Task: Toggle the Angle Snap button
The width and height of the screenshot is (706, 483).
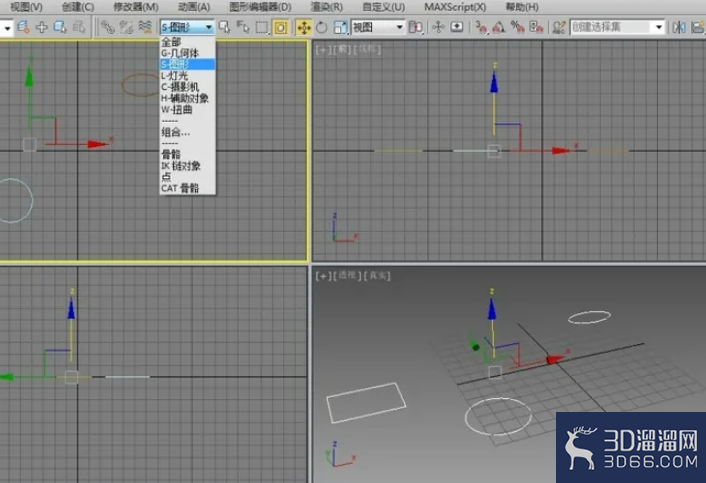Action: [x=498, y=27]
